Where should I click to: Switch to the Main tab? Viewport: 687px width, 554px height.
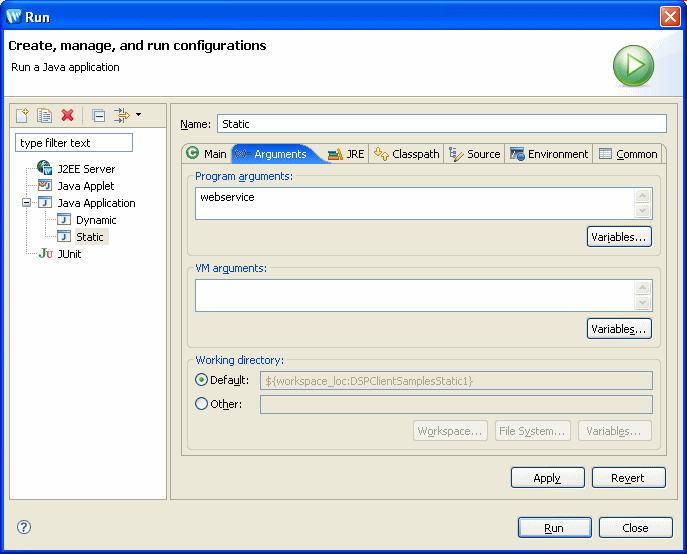click(206, 154)
